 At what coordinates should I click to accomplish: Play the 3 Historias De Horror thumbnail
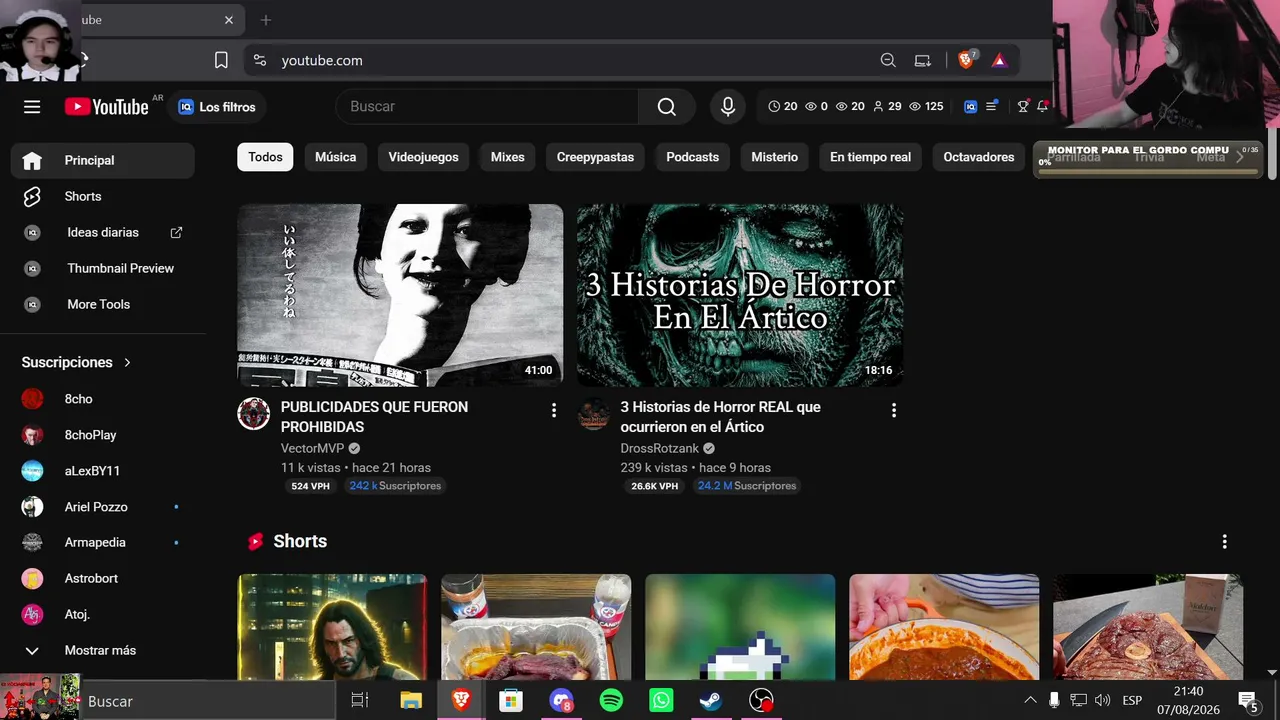tap(740, 295)
